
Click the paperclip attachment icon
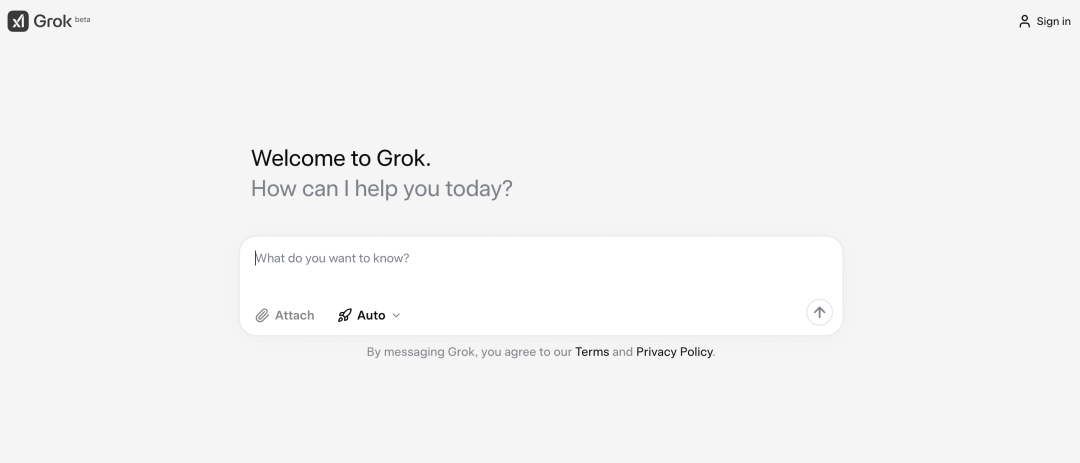click(x=262, y=316)
